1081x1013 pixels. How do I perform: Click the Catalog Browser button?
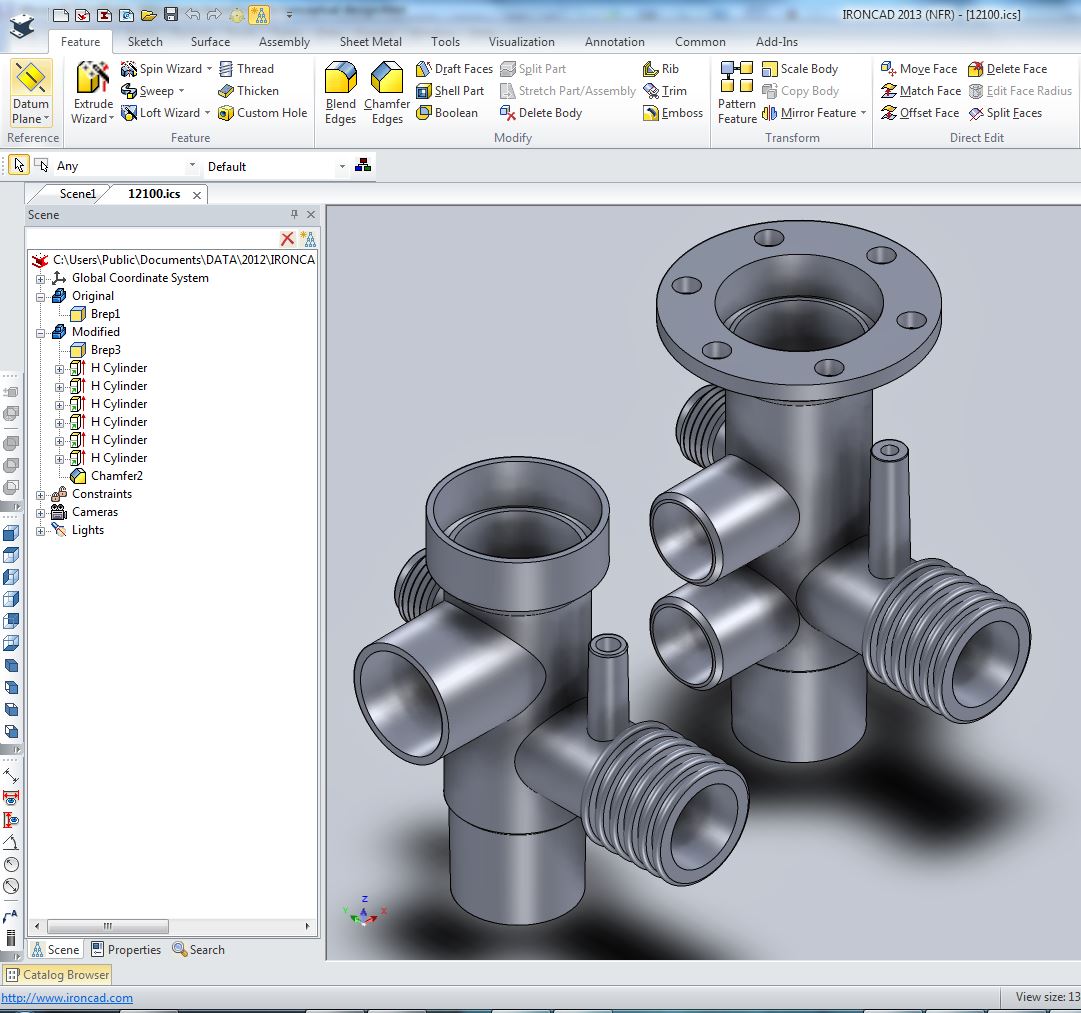click(58, 975)
